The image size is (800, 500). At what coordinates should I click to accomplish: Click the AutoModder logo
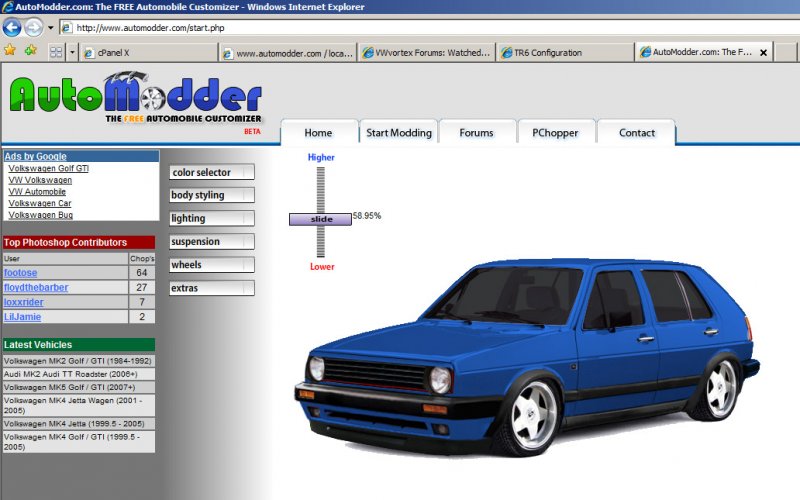click(135, 100)
